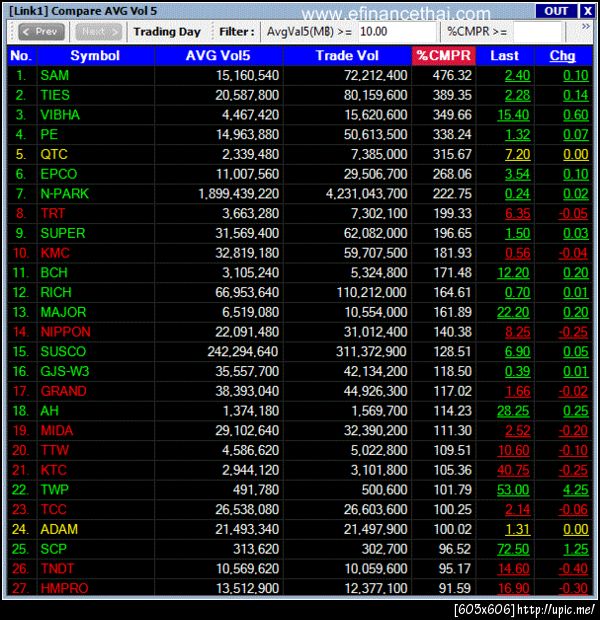The image size is (600, 620).
Task: Click NIPPON's change value -0.25
Action: tap(574, 332)
